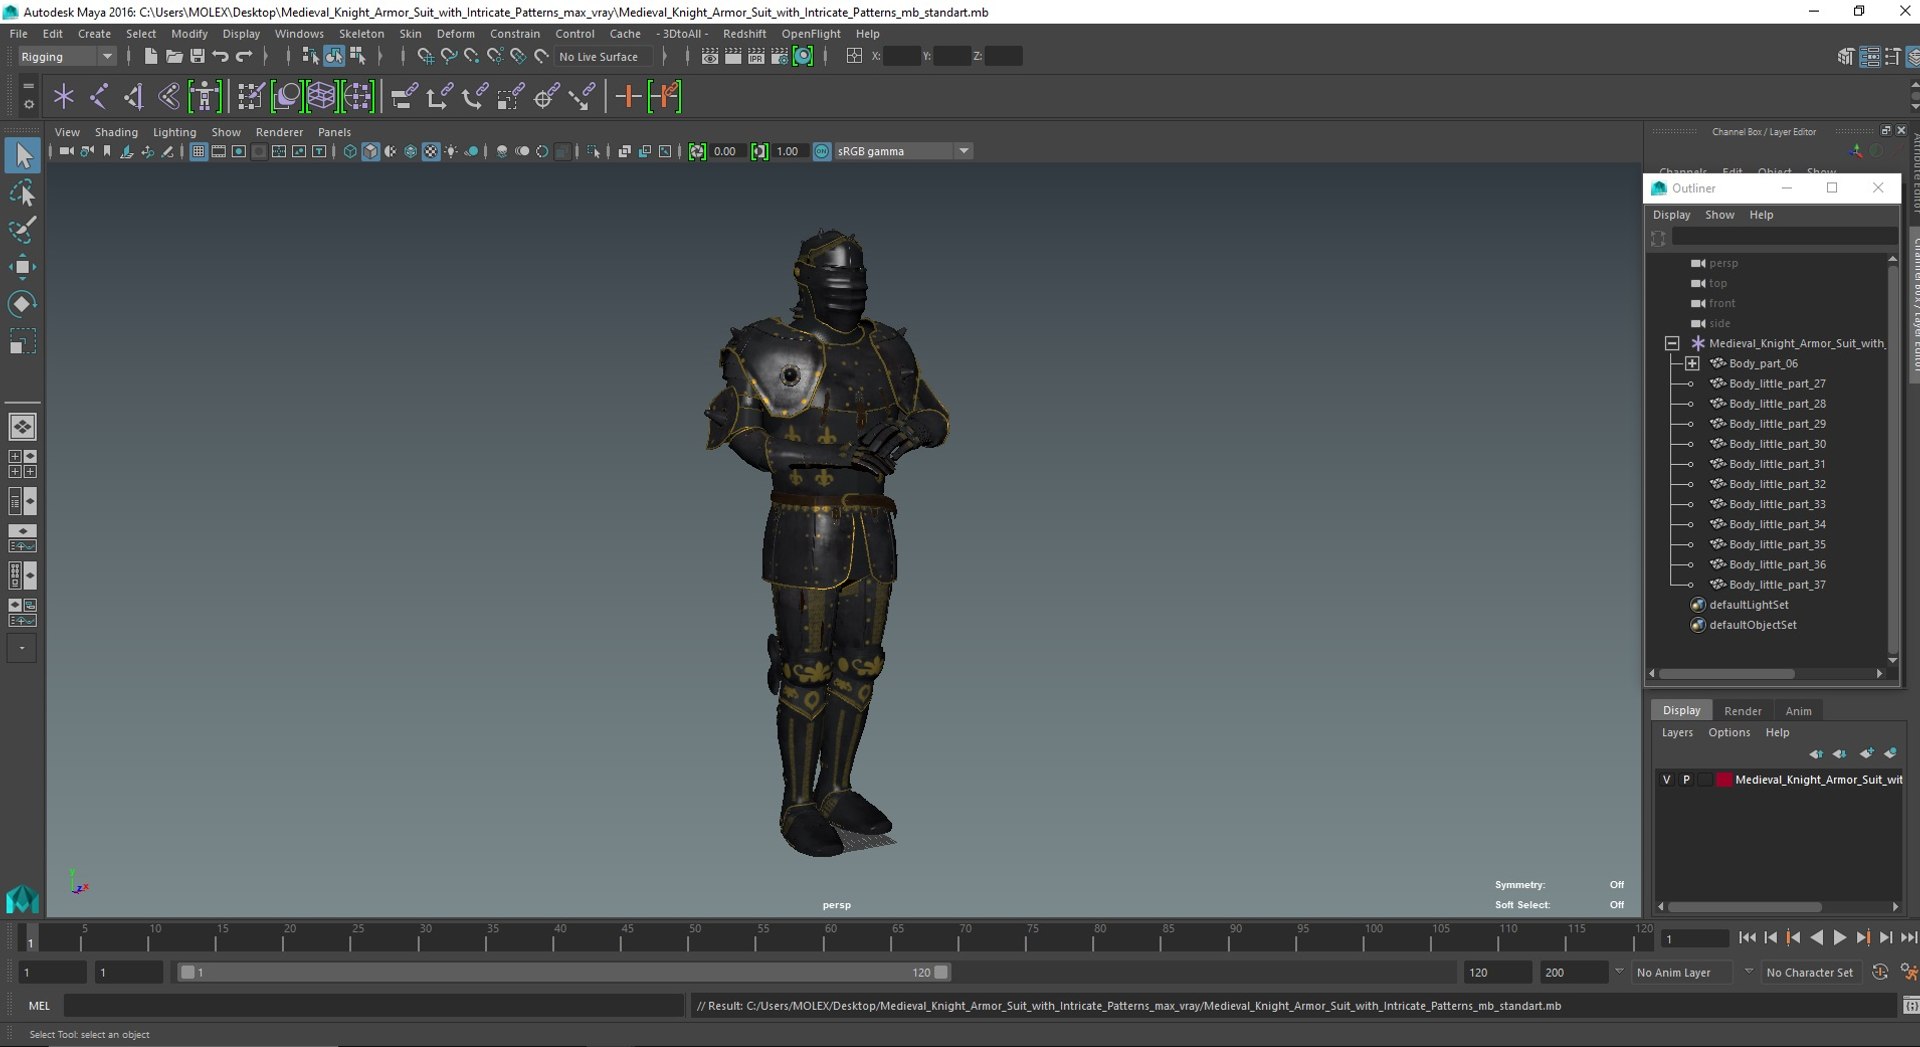
Task: Click the Redo arrow icon
Action: point(244,56)
